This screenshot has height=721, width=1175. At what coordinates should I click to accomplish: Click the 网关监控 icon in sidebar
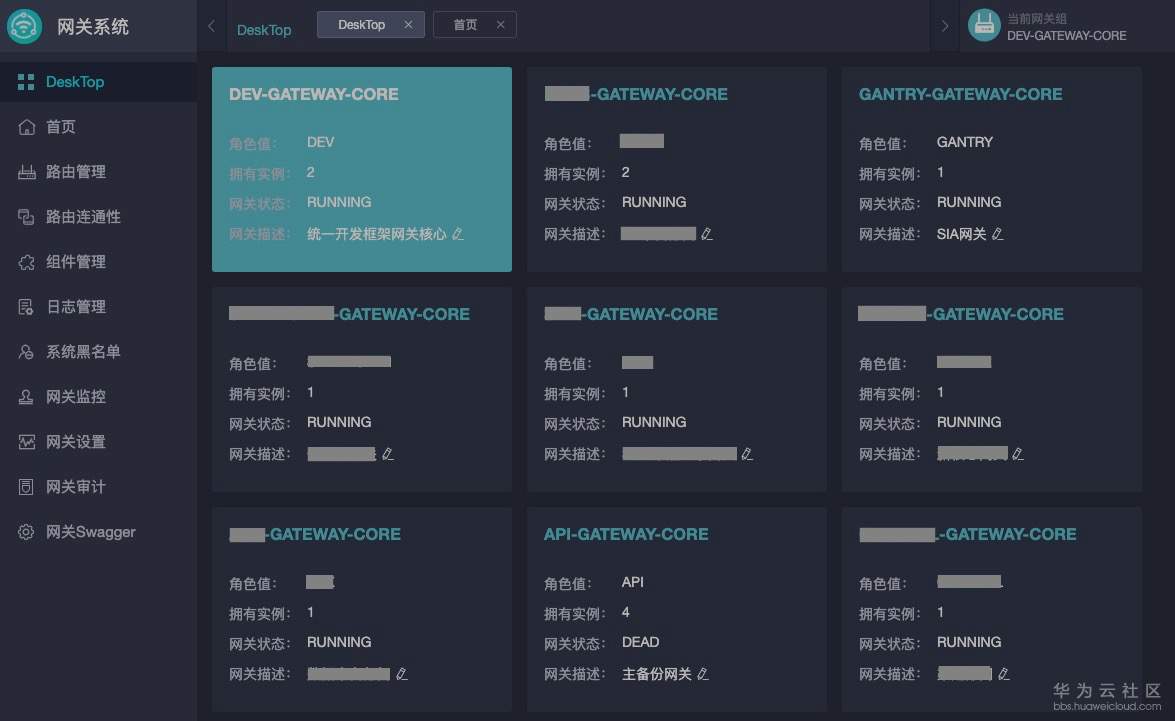click(26, 396)
